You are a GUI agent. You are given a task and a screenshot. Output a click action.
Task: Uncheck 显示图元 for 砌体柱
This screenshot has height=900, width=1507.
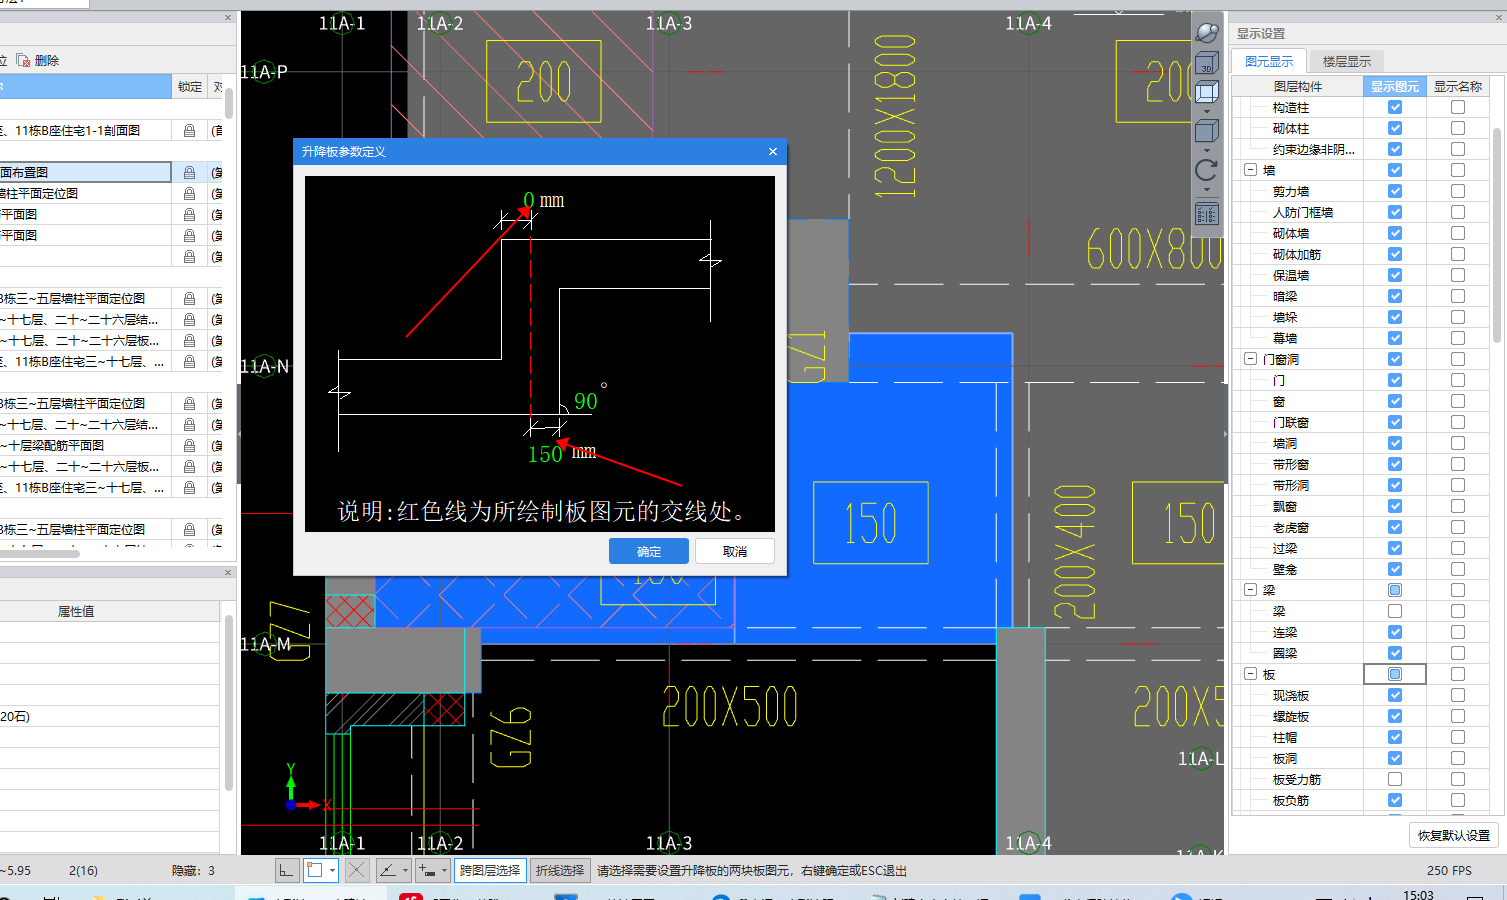[x=1395, y=128]
